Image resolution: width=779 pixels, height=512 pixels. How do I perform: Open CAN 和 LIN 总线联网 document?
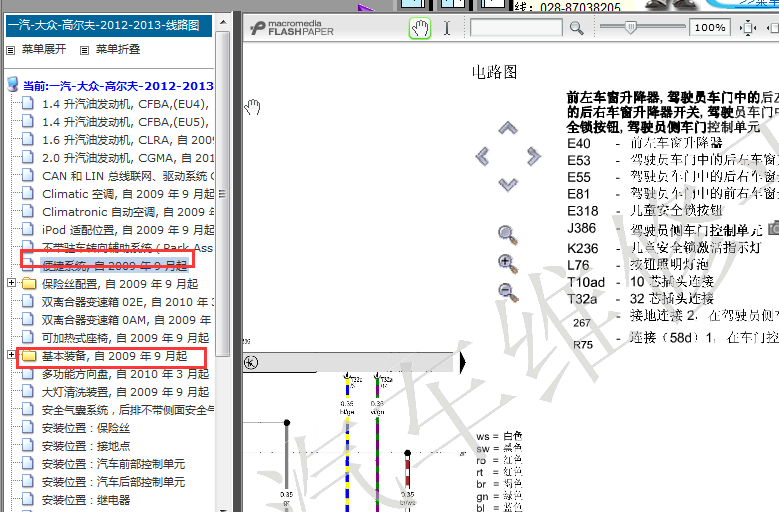tap(128, 176)
